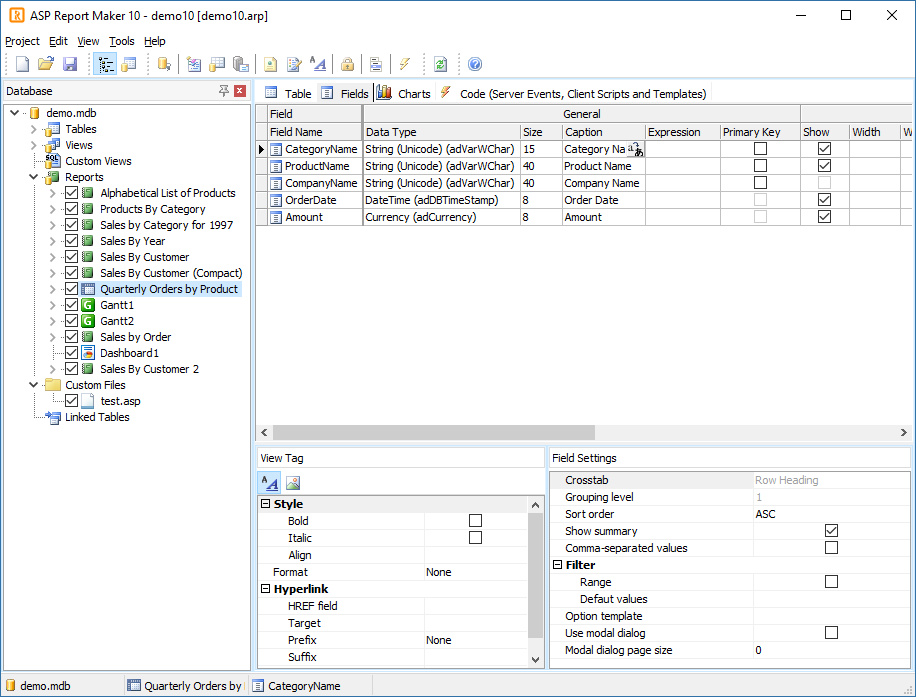Screen dimensions: 916x697
Task: Click the blue help question mark icon
Action: click(475, 64)
